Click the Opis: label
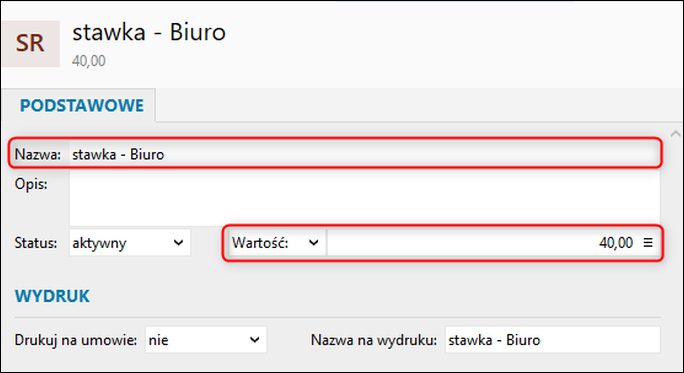This screenshot has height=373, width=684. tap(31, 184)
